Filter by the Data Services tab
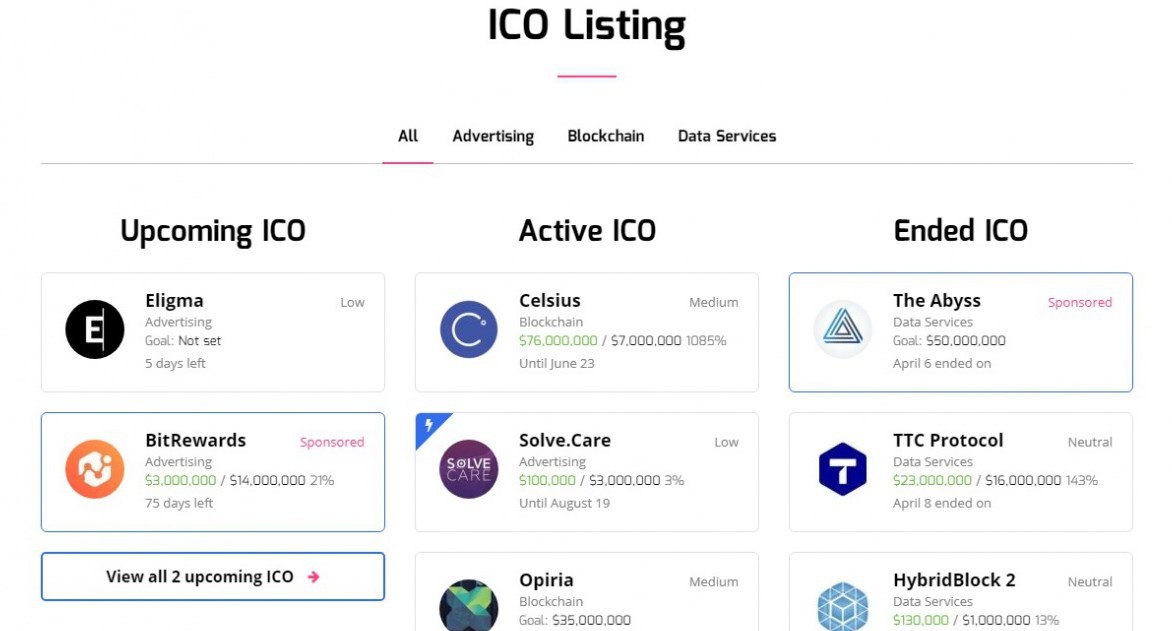 (x=727, y=136)
